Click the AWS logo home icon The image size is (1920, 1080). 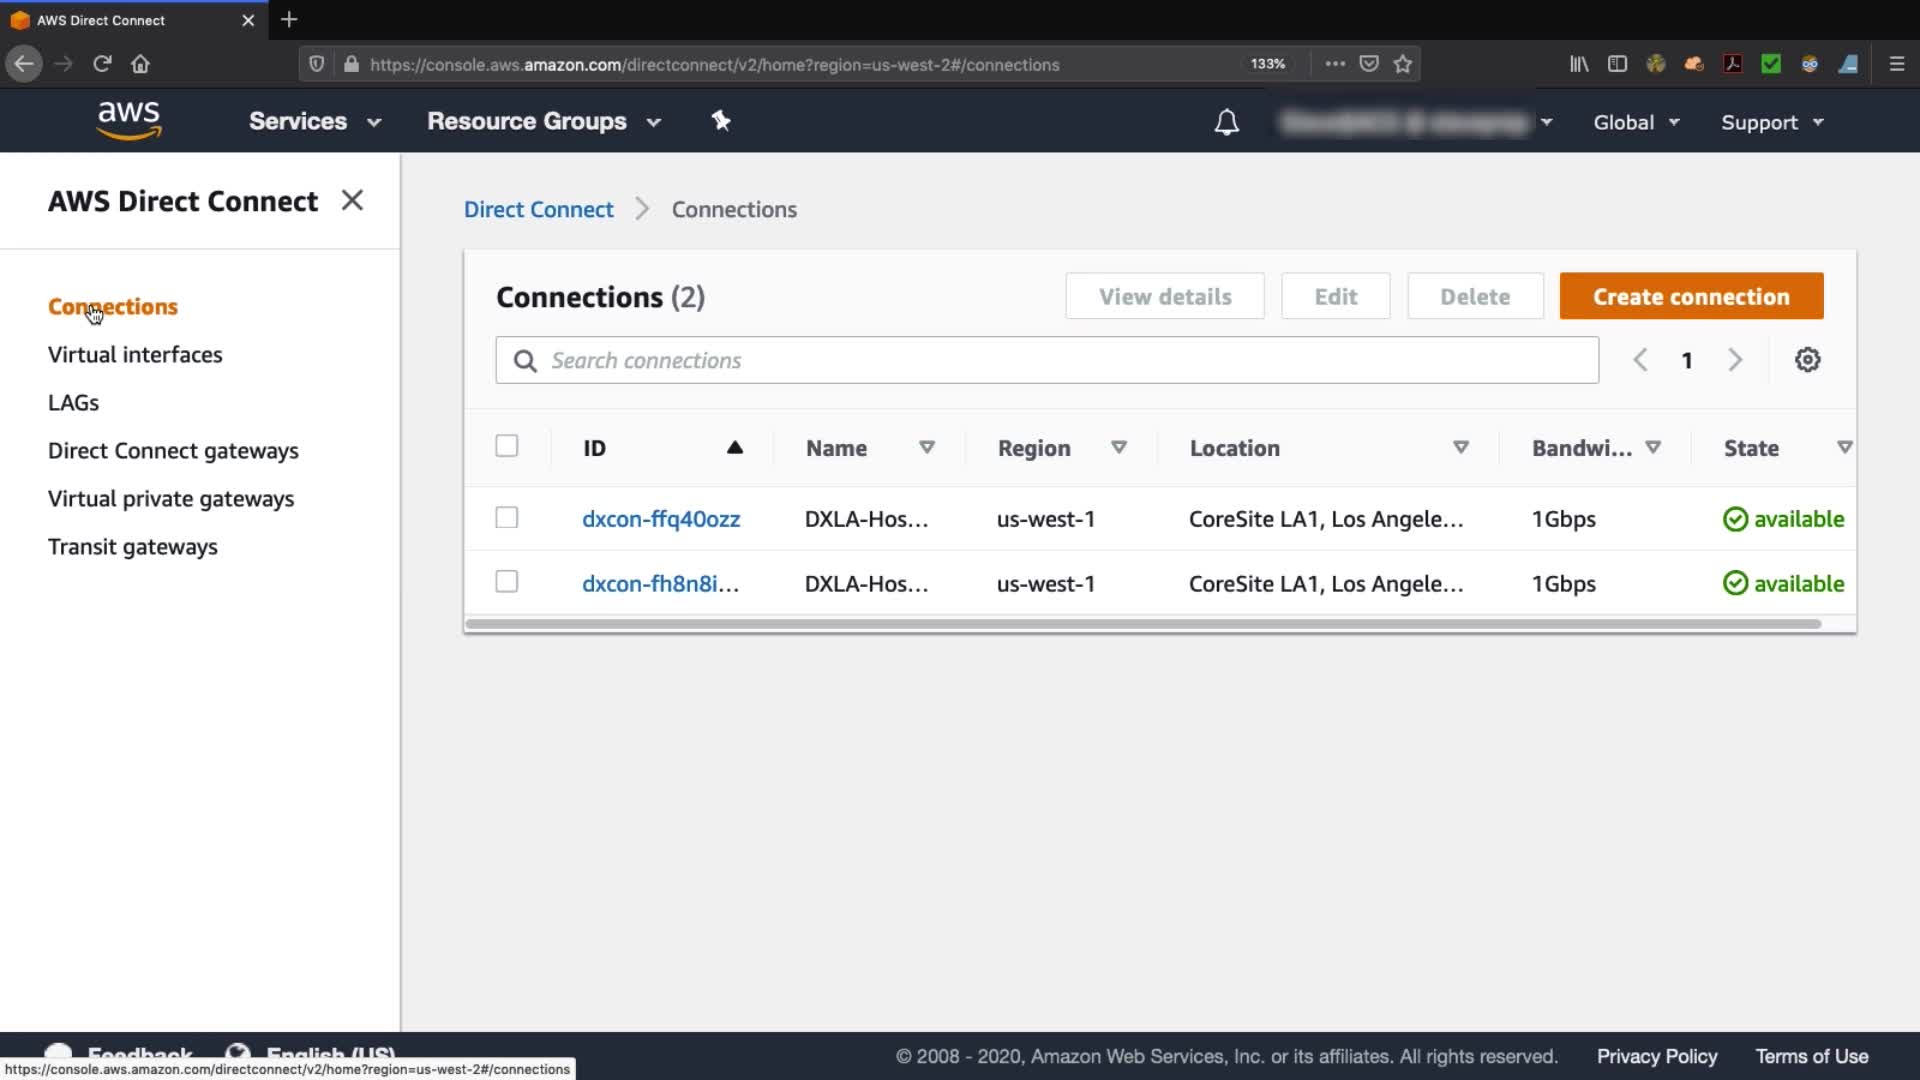pos(129,121)
